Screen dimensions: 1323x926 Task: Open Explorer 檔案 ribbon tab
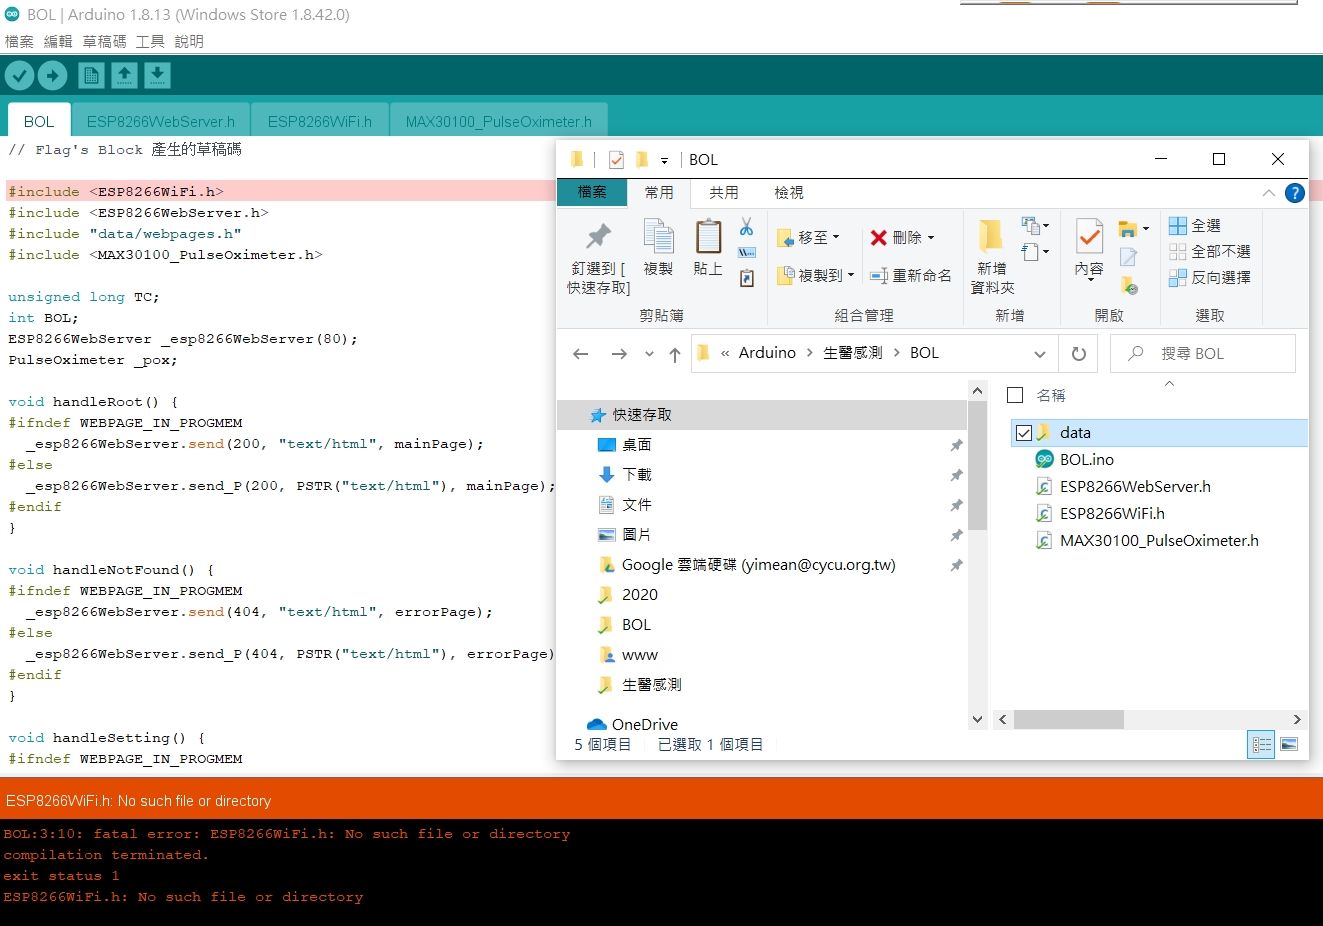point(592,193)
